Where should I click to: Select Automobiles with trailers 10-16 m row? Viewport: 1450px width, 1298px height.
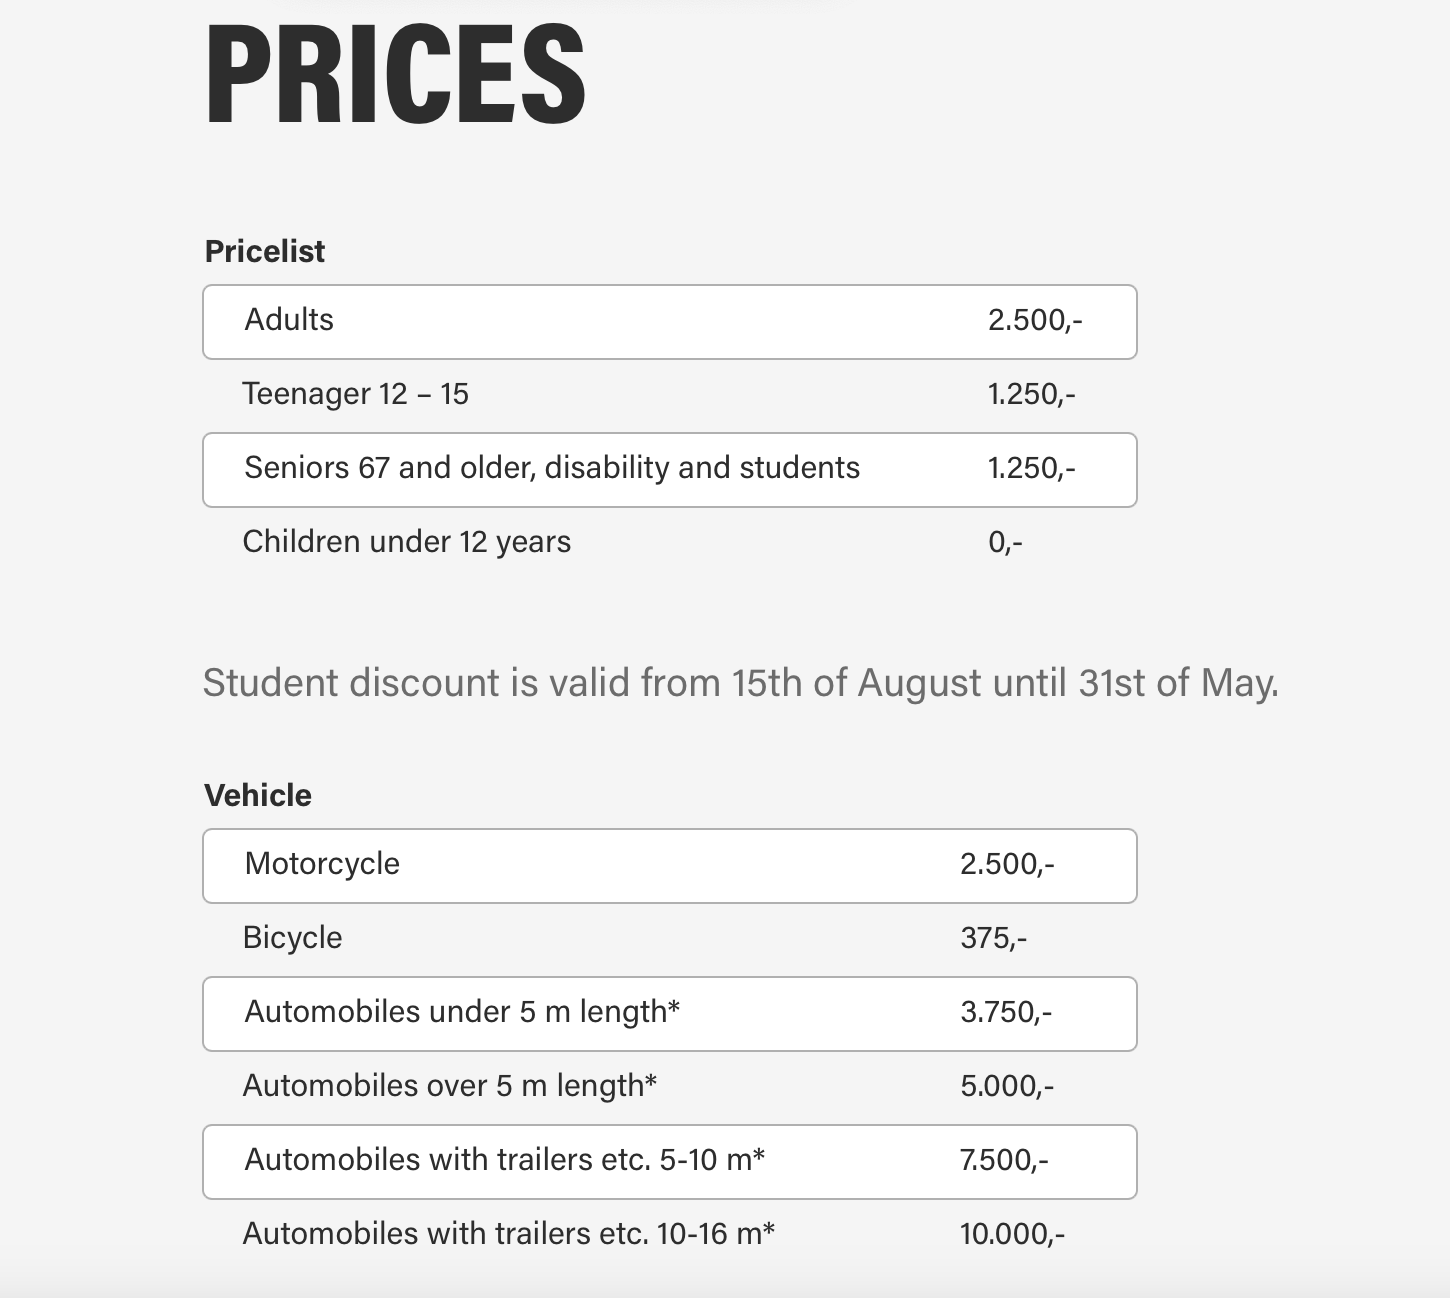pos(670,1235)
